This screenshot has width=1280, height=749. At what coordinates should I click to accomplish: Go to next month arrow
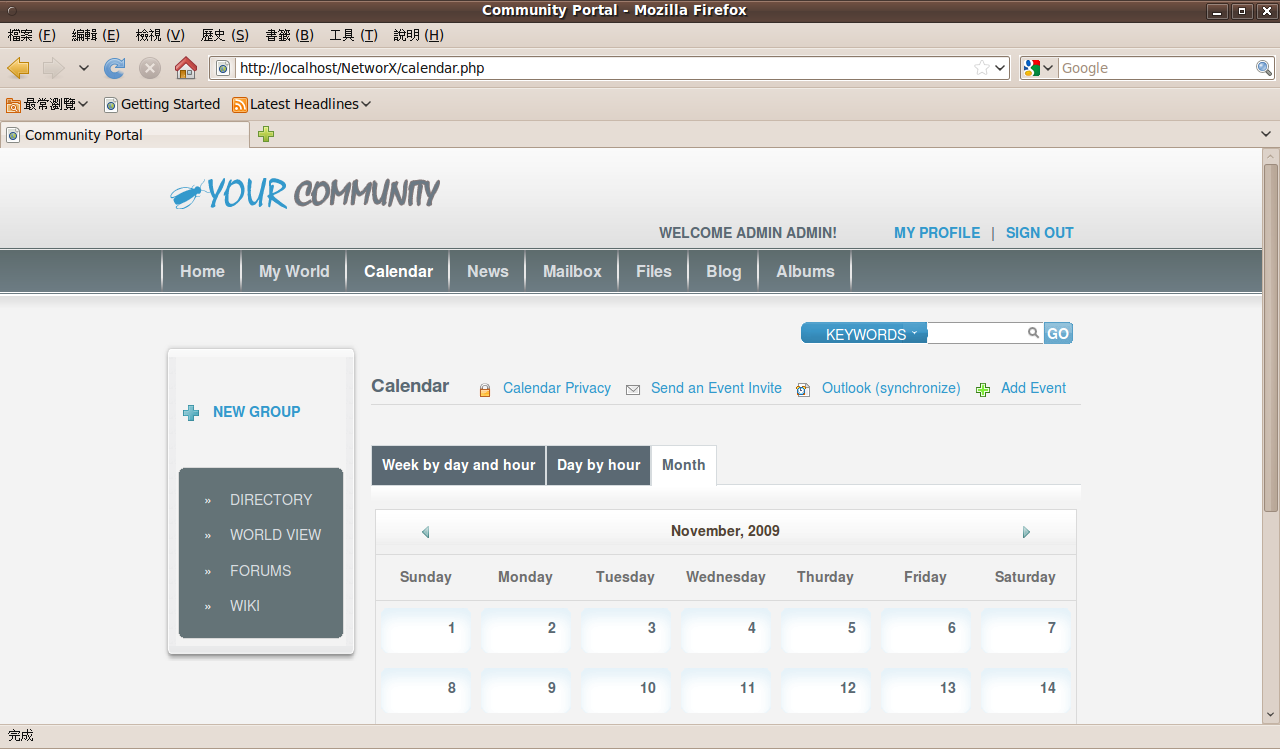click(1026, 532)
